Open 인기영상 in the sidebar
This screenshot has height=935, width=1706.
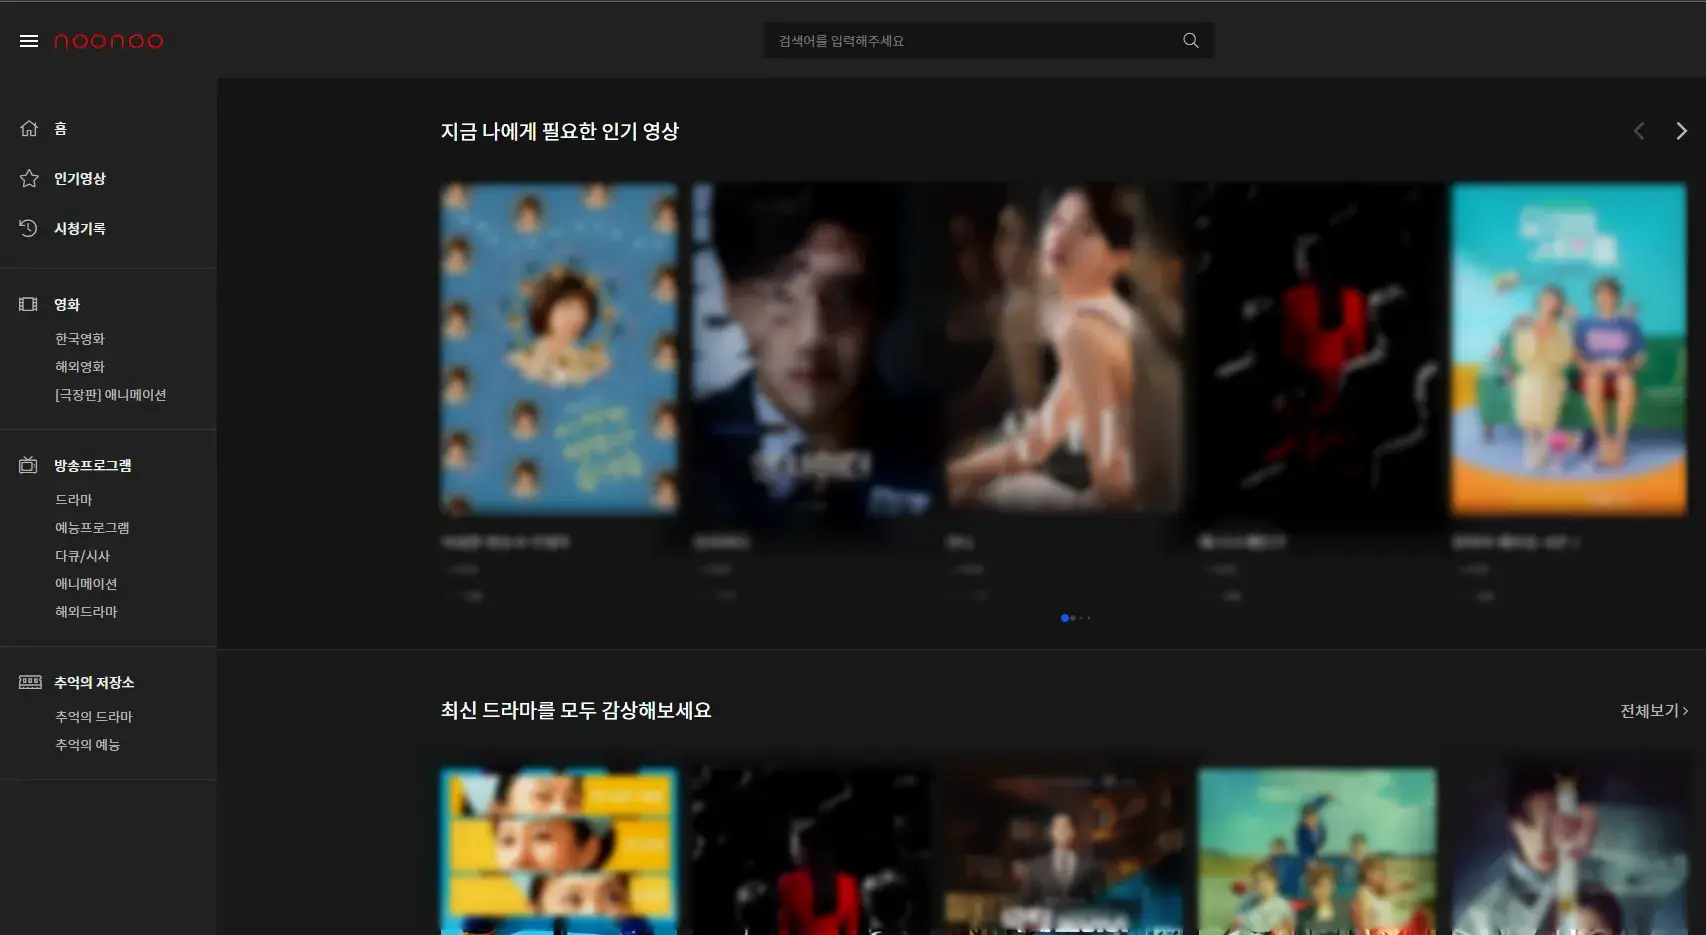tap(80, 178)
